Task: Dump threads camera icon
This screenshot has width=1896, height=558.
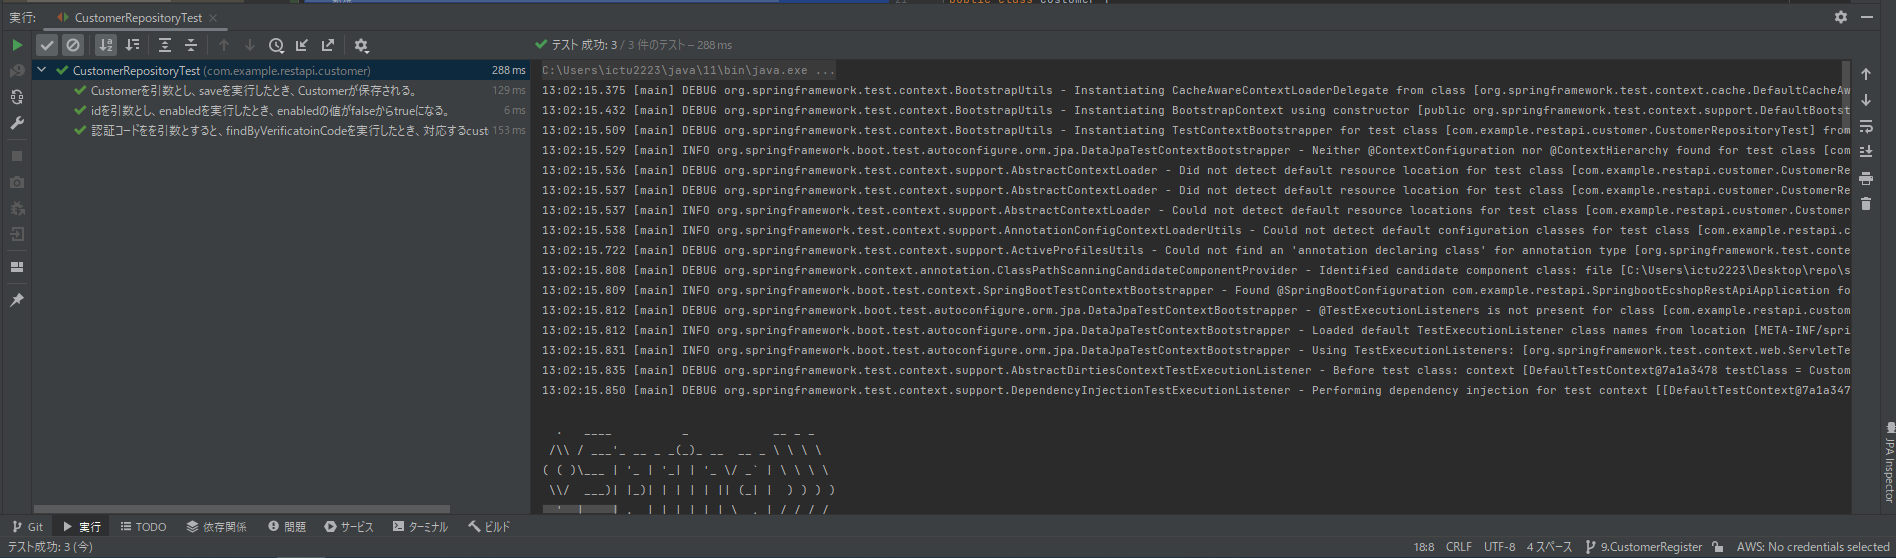Action: coord(17,182)
